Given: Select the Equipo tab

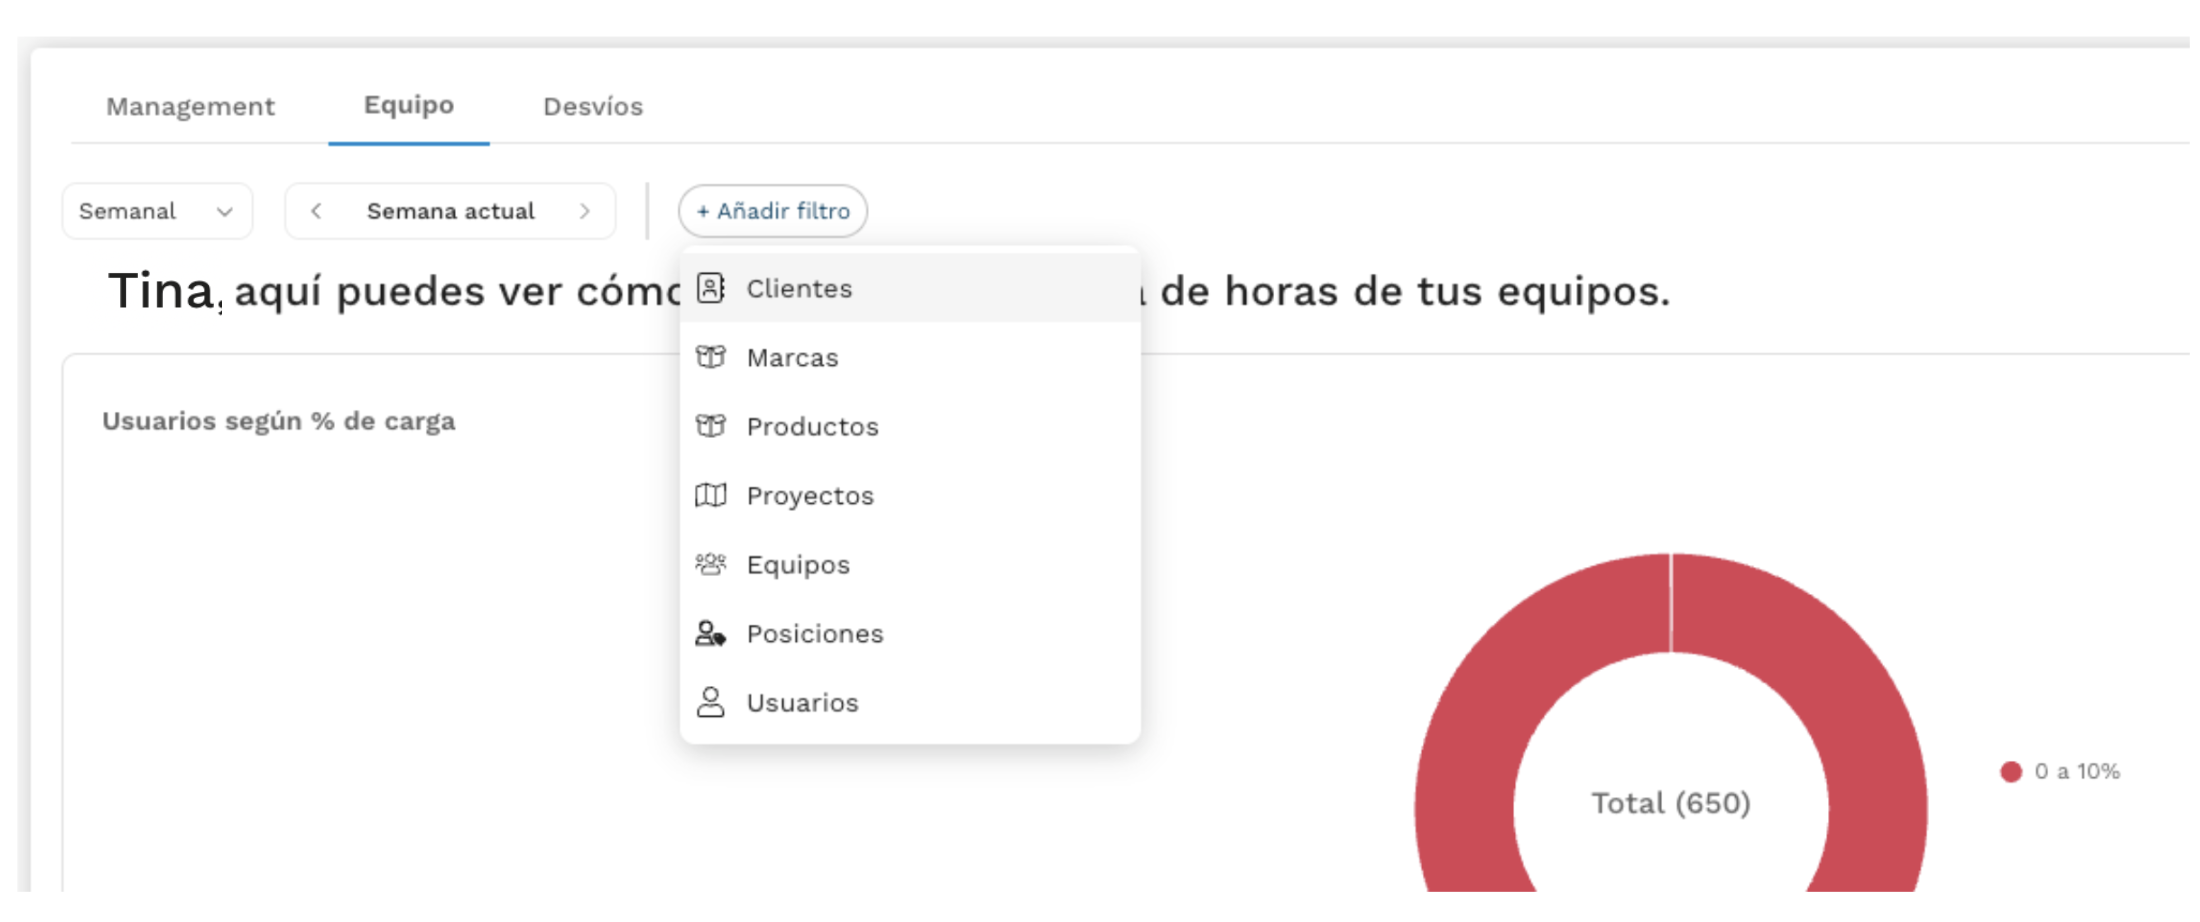Looking at the screenshot, I should 409,105.
